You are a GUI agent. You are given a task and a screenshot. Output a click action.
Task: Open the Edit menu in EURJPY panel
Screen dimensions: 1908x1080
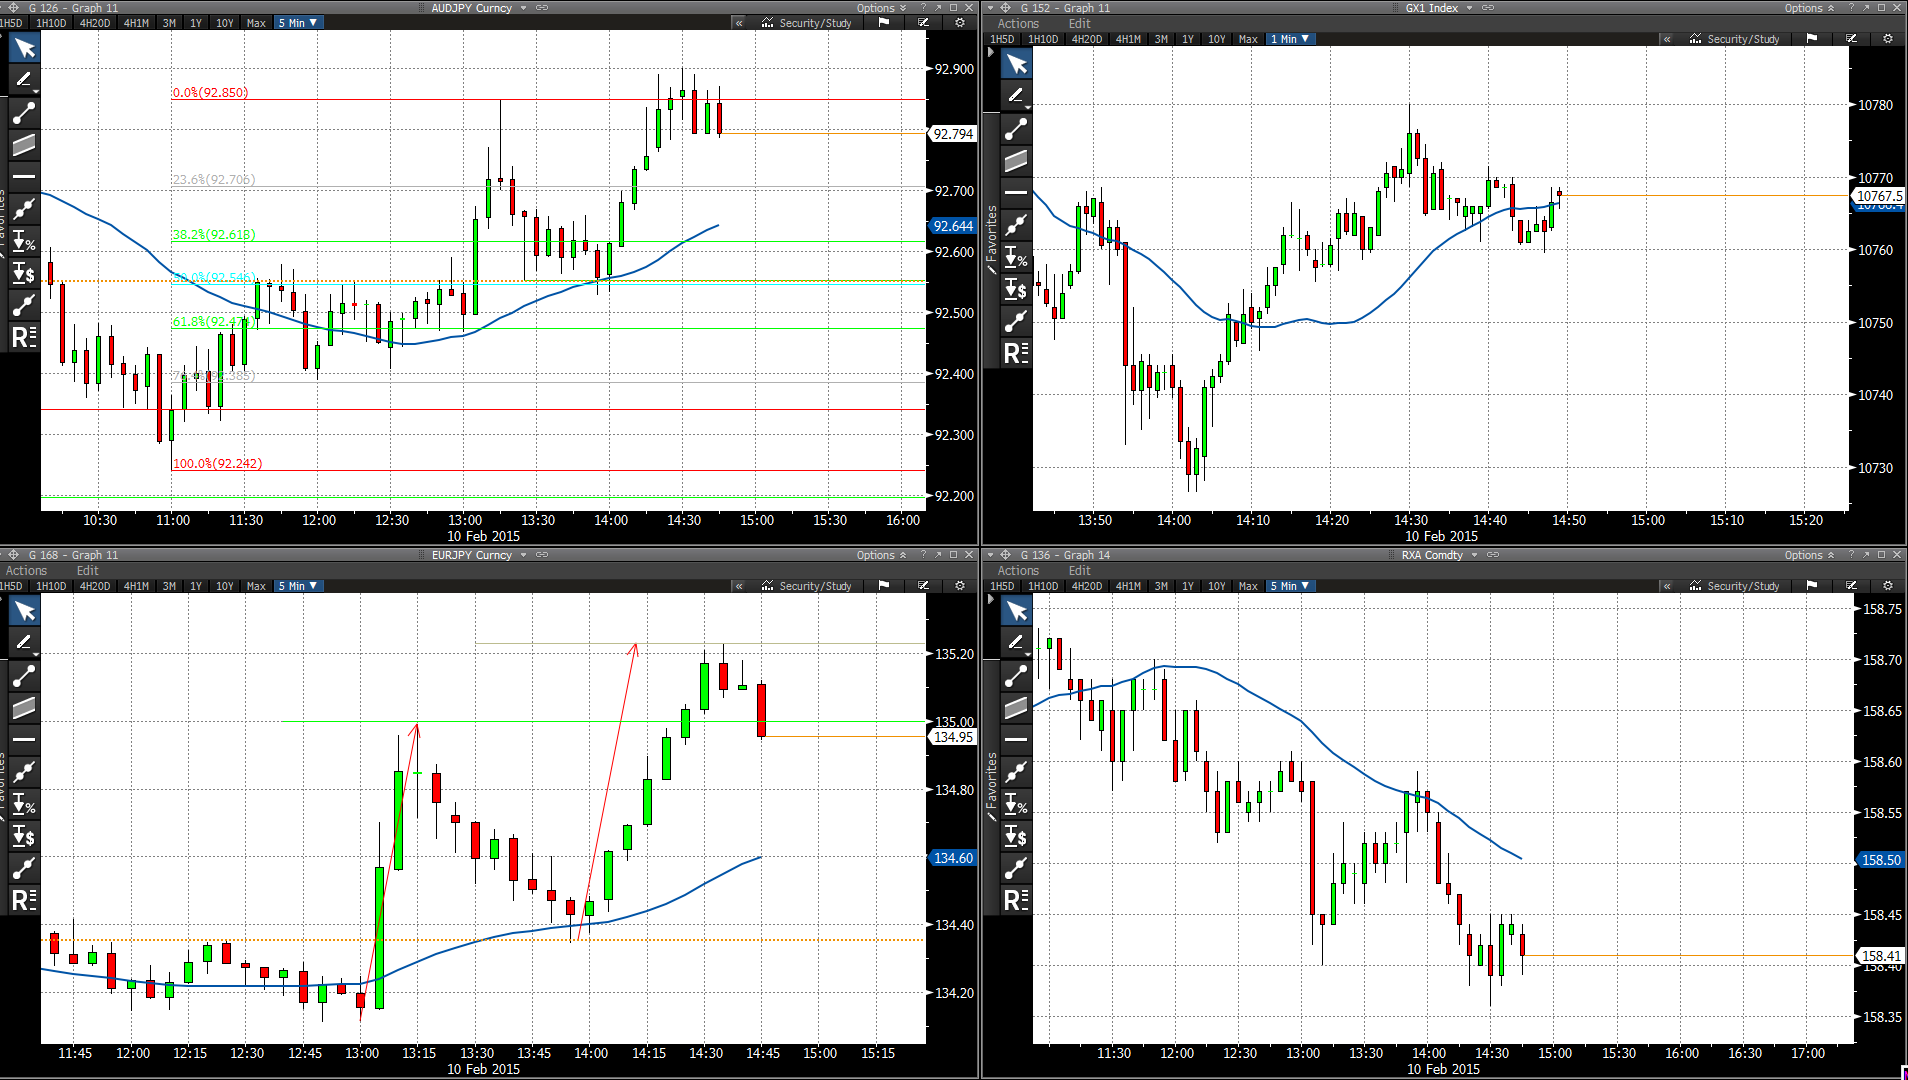[88, 571]
